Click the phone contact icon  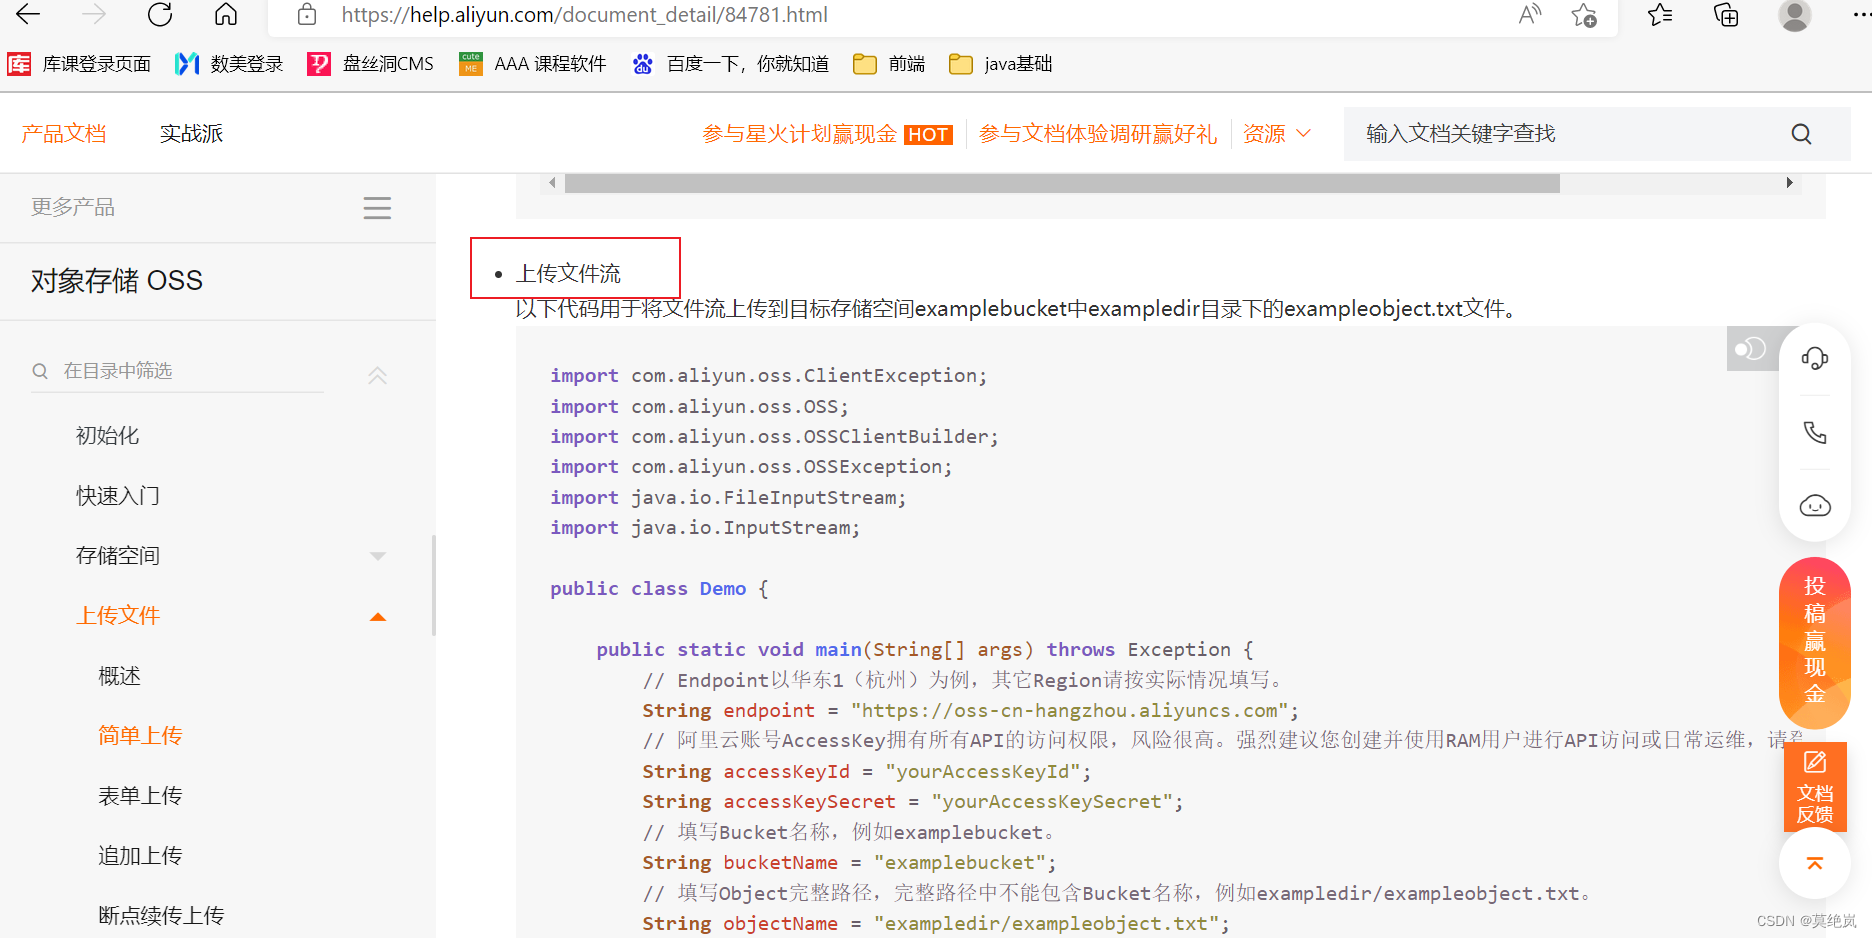click(1815, 432)
